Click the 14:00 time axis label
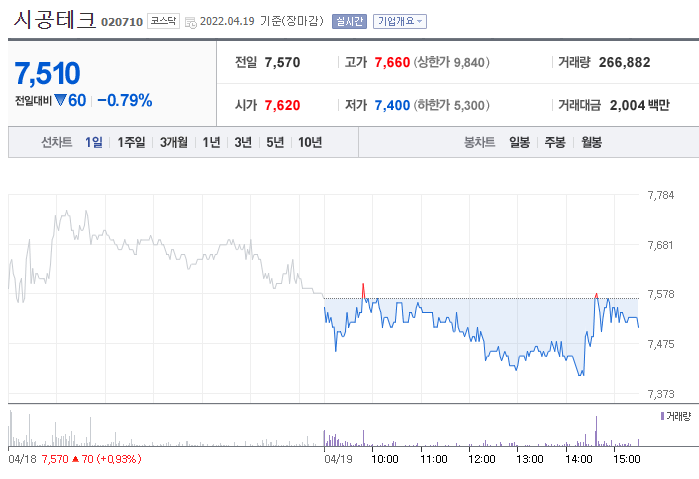699x479 pixels. (x=579, y=459)
